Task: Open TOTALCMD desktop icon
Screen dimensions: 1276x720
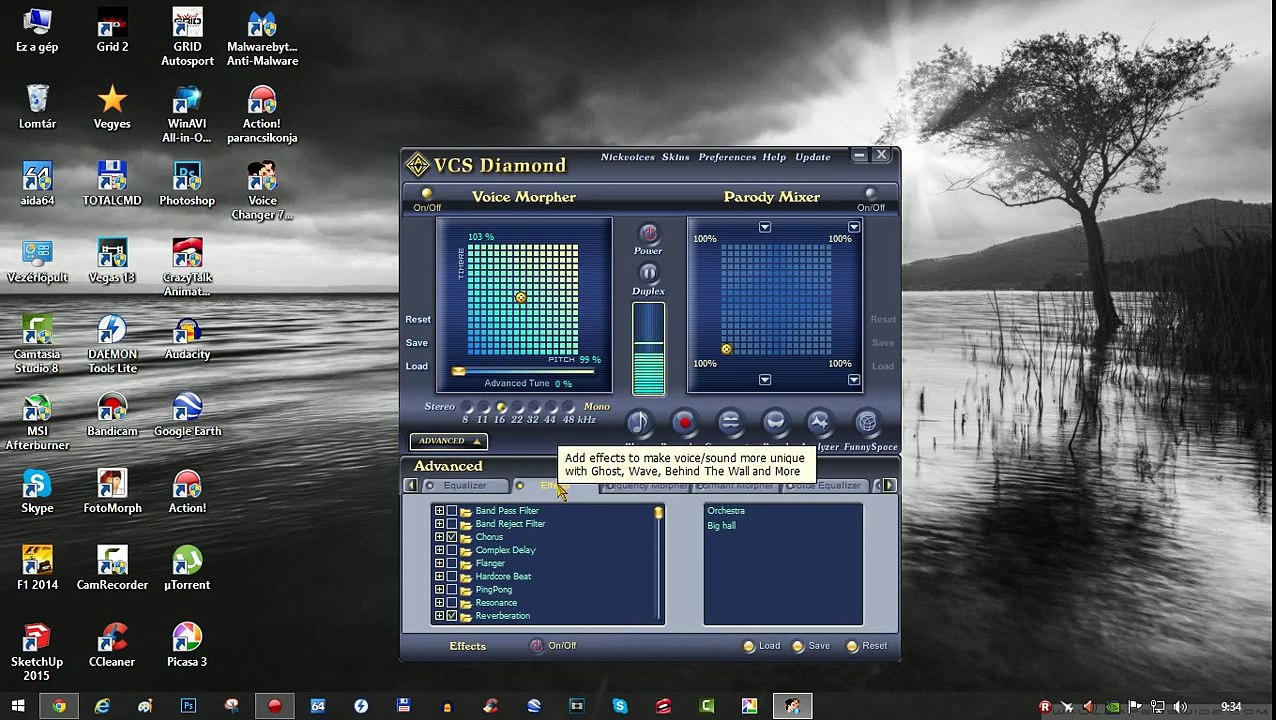Action: point(112,184)
